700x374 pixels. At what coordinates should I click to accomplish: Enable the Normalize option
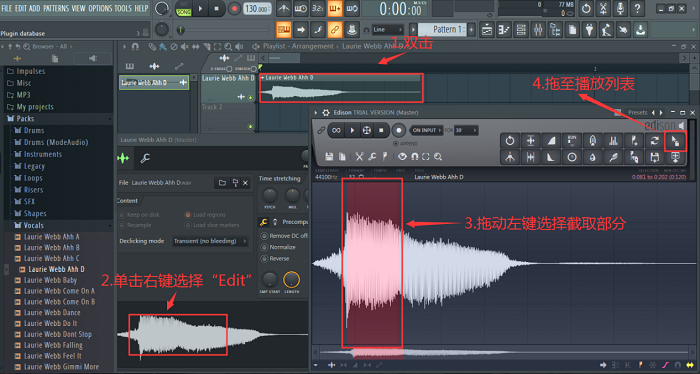tap(278, 247)
